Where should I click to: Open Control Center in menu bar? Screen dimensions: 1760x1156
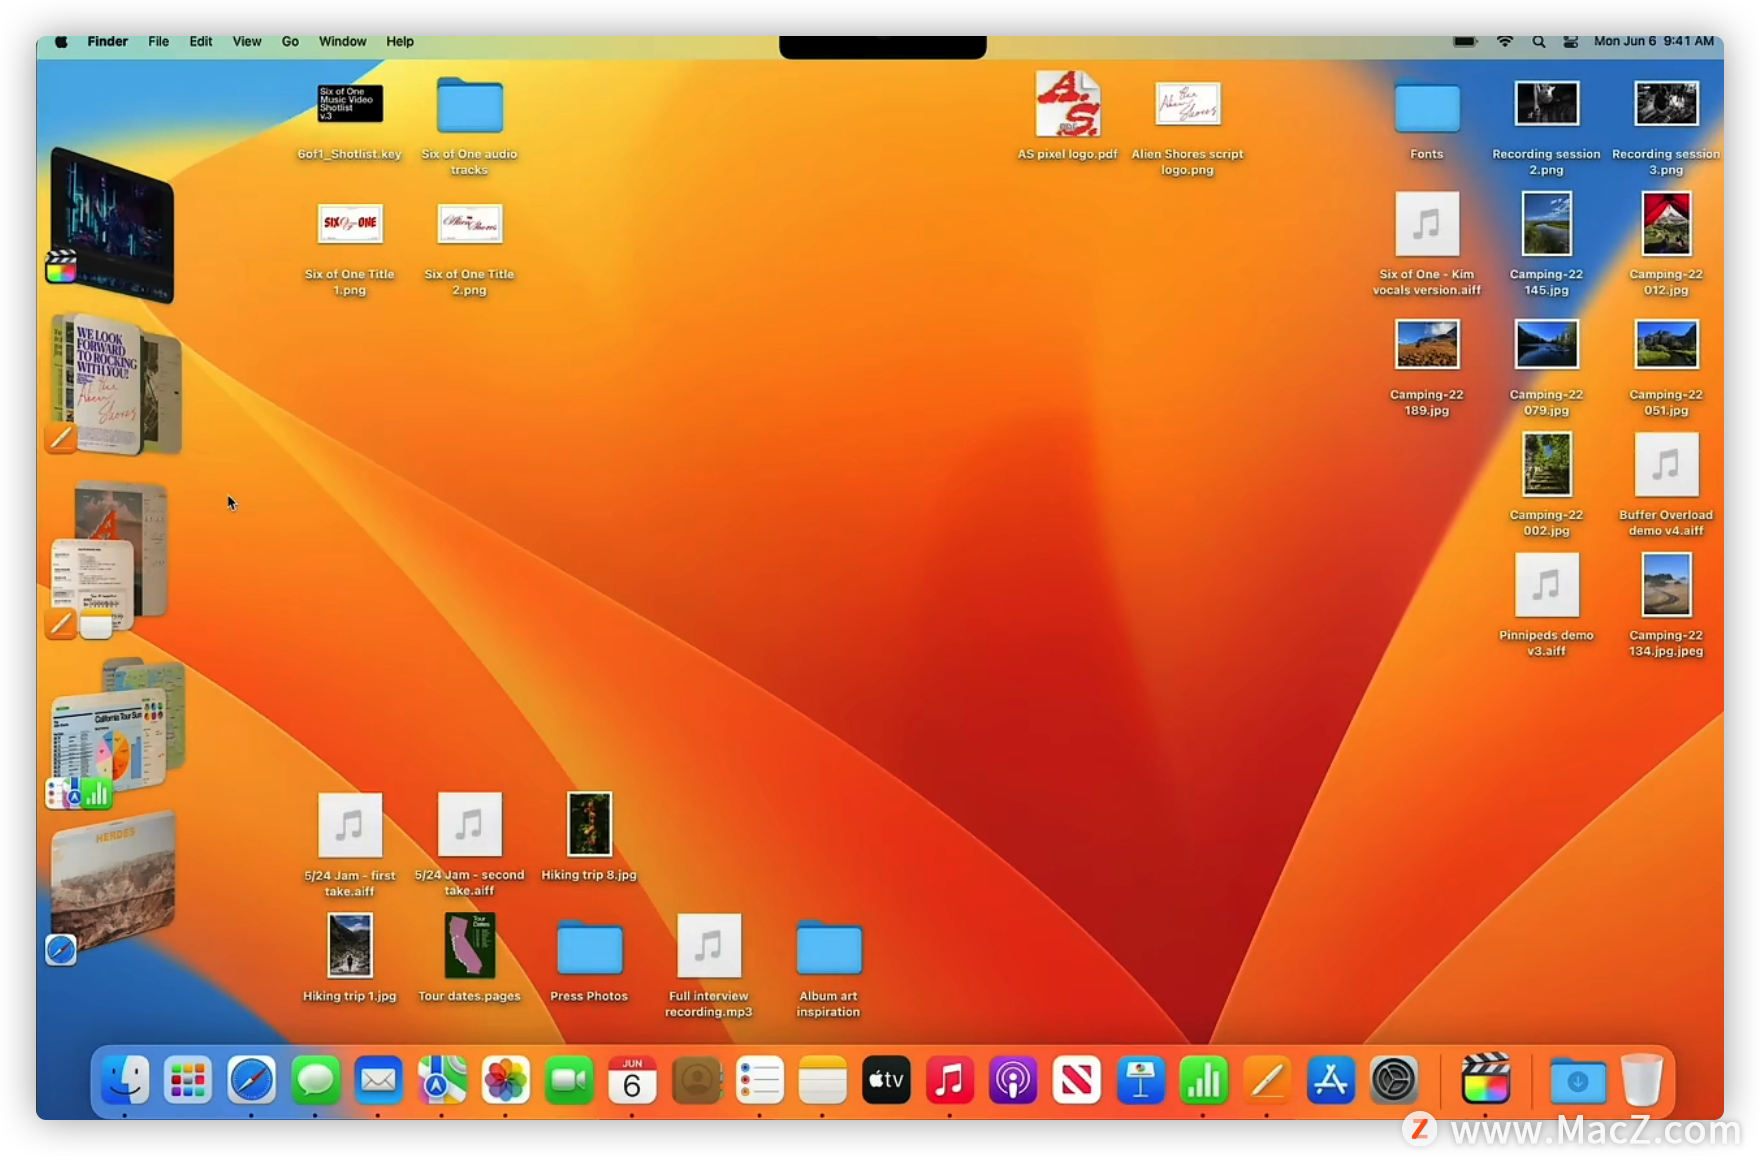coord(1571,41)
